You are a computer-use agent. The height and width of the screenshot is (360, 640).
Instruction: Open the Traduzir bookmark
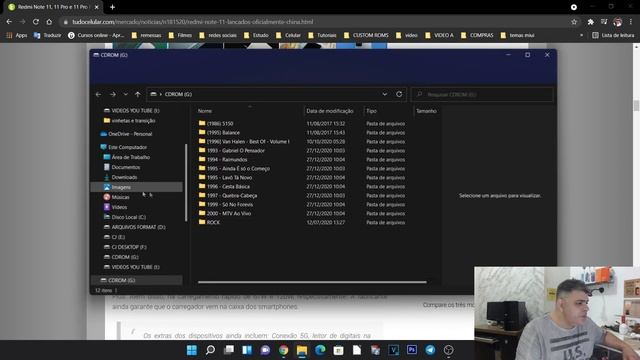pyautogui.click(x=48, y=35)
